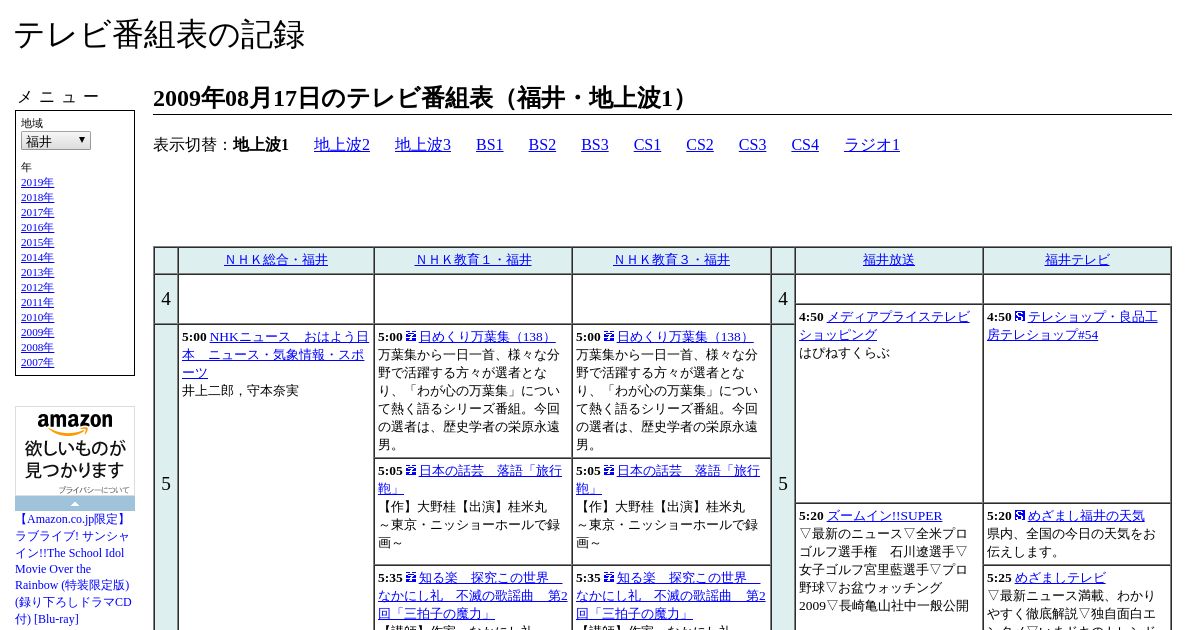Select year 2019年 in menu
1200x630 pixels.
pos(37,183)
